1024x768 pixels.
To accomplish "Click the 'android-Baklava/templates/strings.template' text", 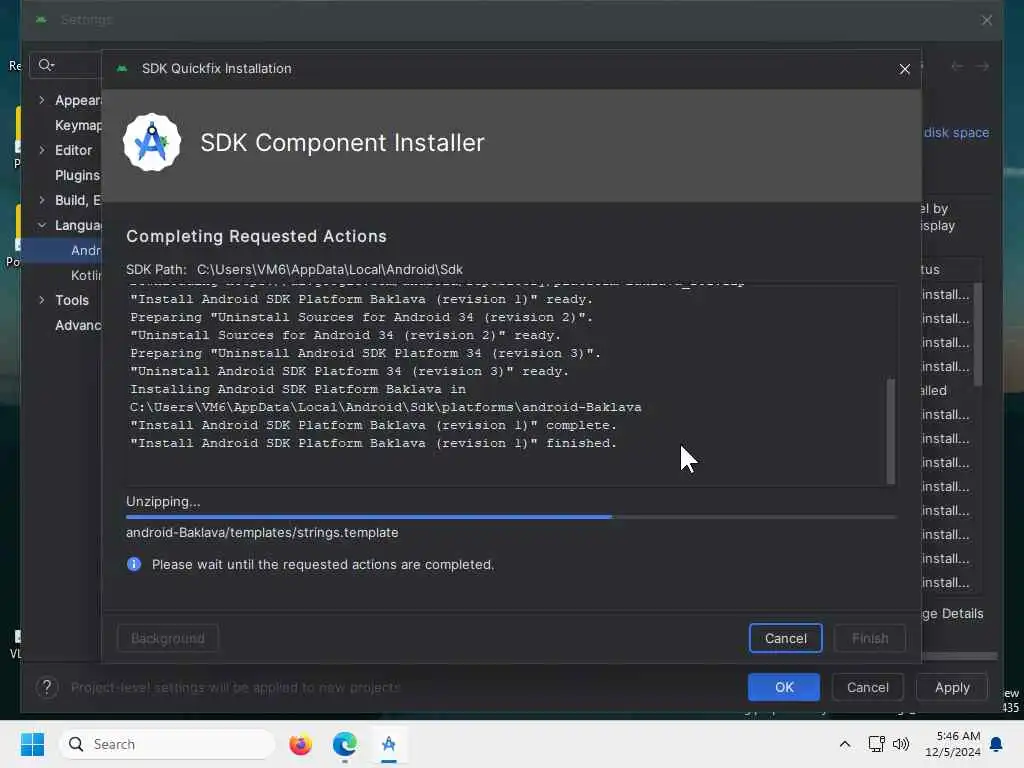I will (262, 532).
